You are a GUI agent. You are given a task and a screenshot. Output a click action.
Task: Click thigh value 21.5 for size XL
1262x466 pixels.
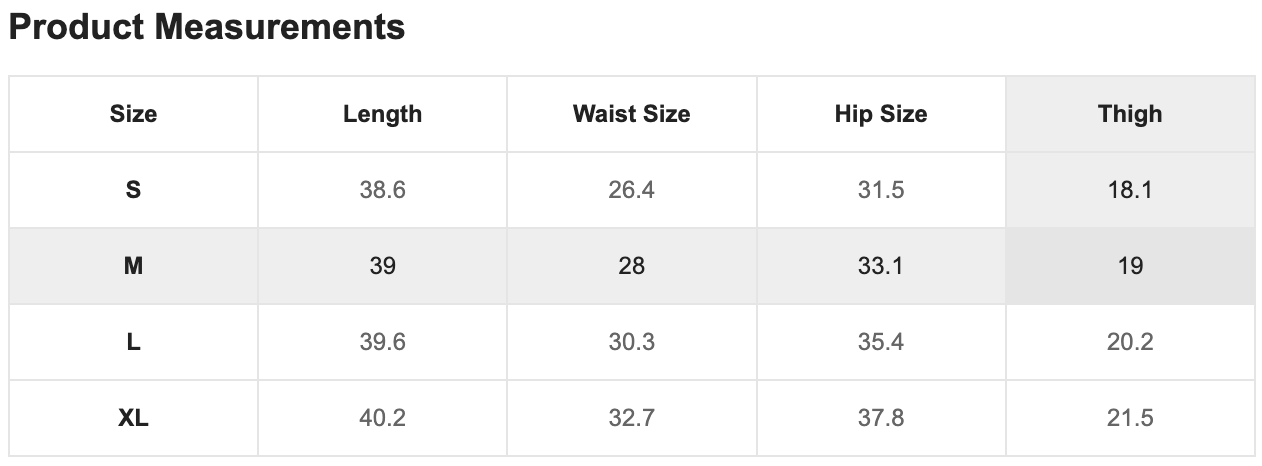(x=1130, y=418)
